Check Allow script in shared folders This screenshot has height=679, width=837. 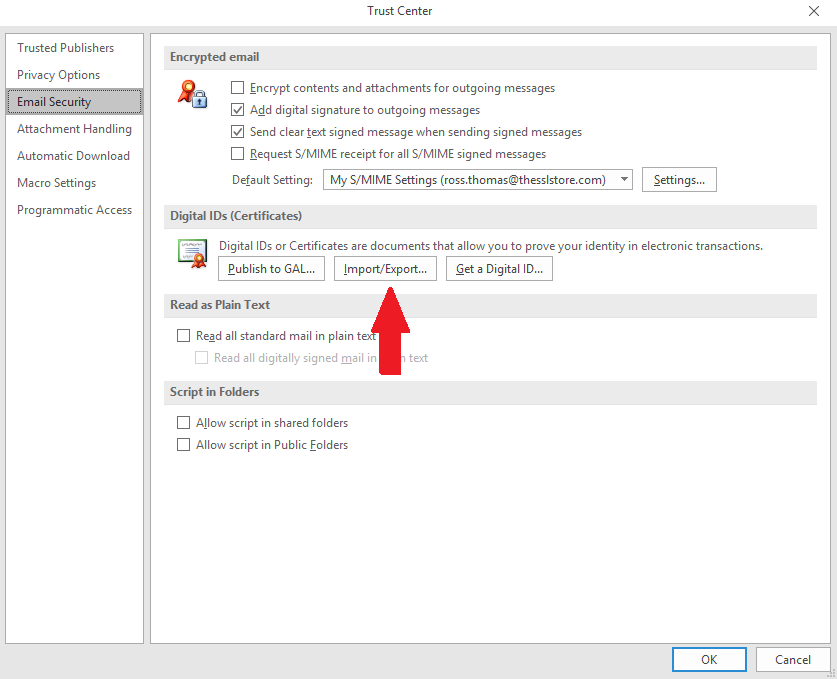(x=183, y=423)
